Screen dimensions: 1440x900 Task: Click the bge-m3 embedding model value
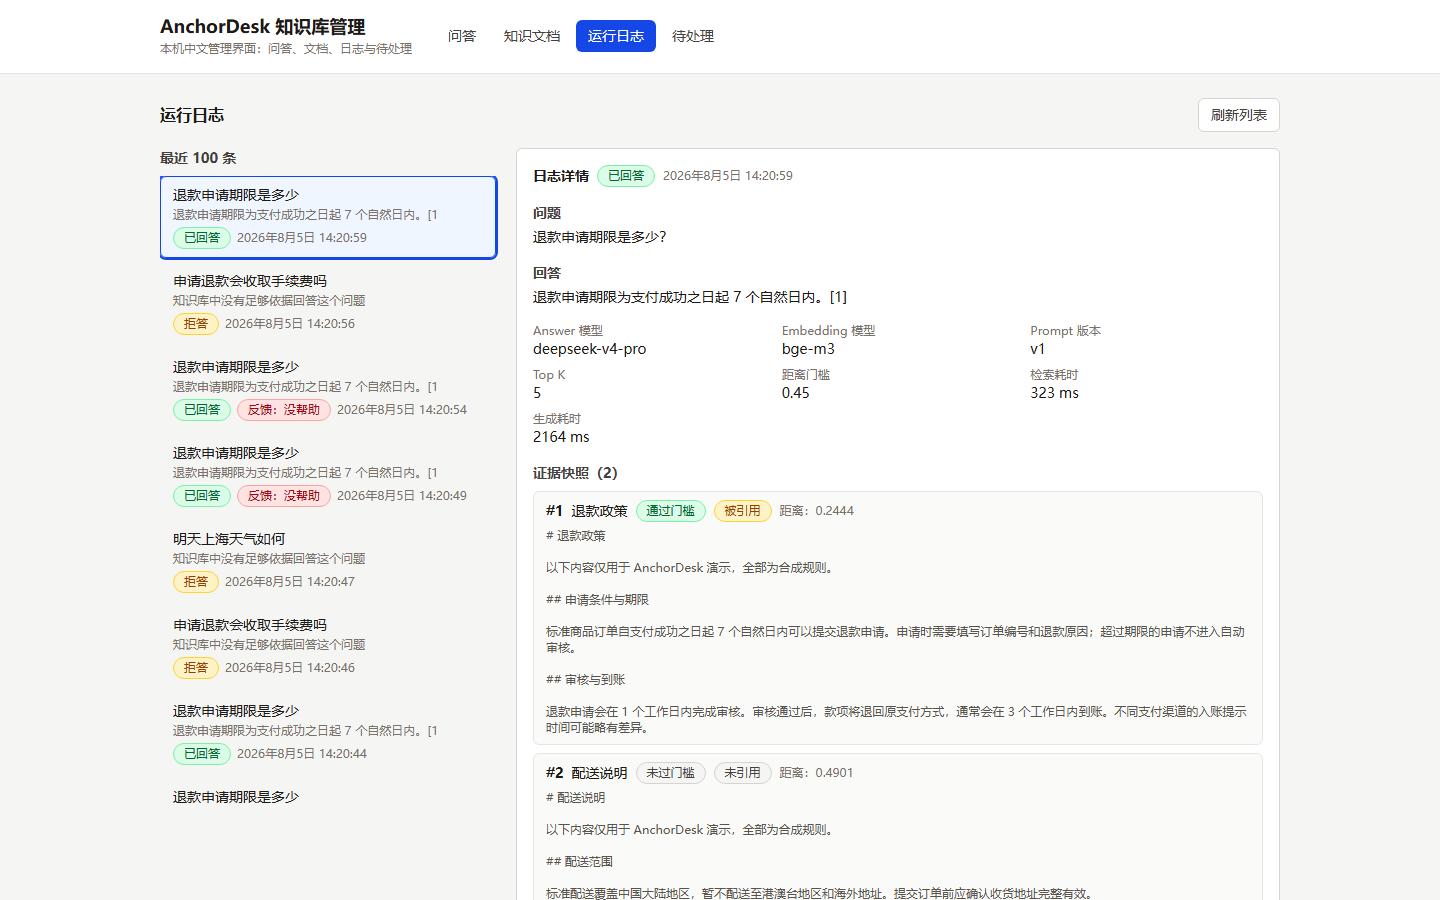click(808, 349)
